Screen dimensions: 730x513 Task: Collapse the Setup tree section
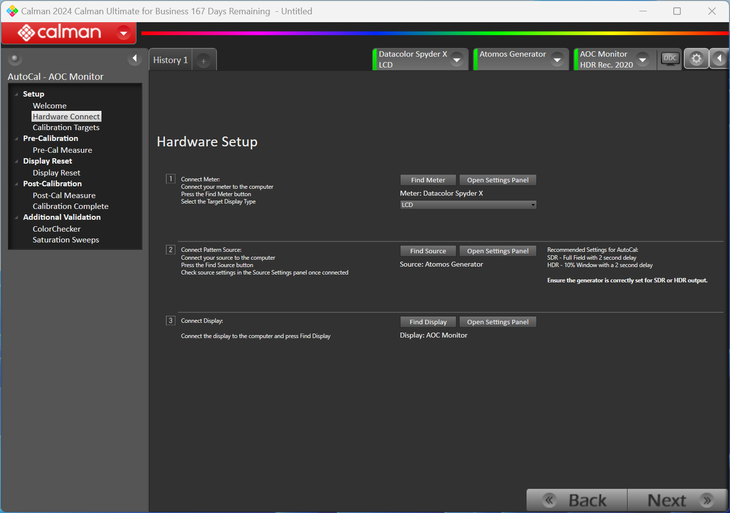click(x=16, y=94)
